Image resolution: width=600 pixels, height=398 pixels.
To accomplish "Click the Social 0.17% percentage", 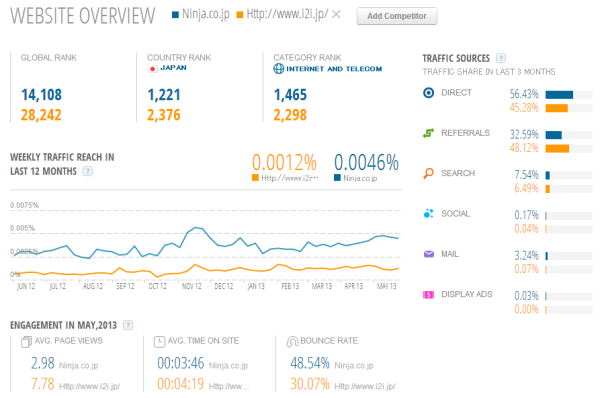I will tap(526, 215).
